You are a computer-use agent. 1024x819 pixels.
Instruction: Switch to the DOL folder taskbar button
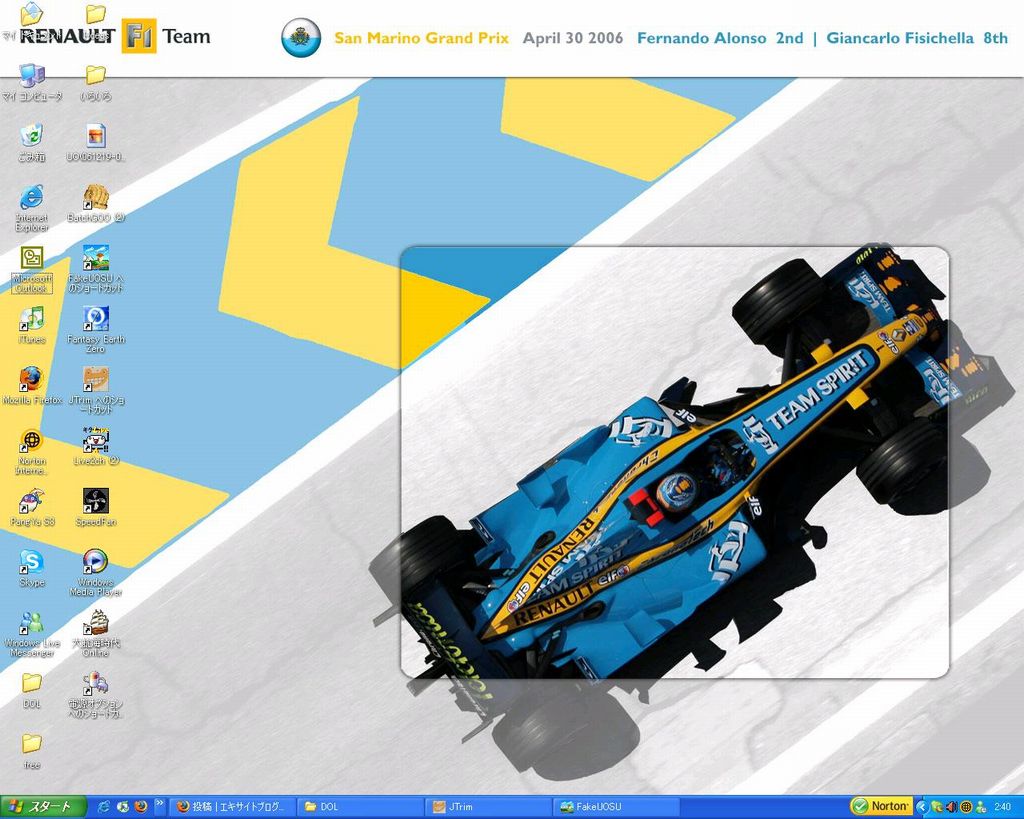click(362, 807)
